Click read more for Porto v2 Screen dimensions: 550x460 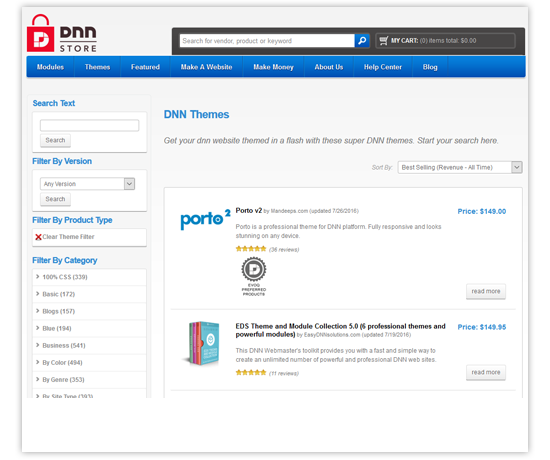click(x=486, y=291)
